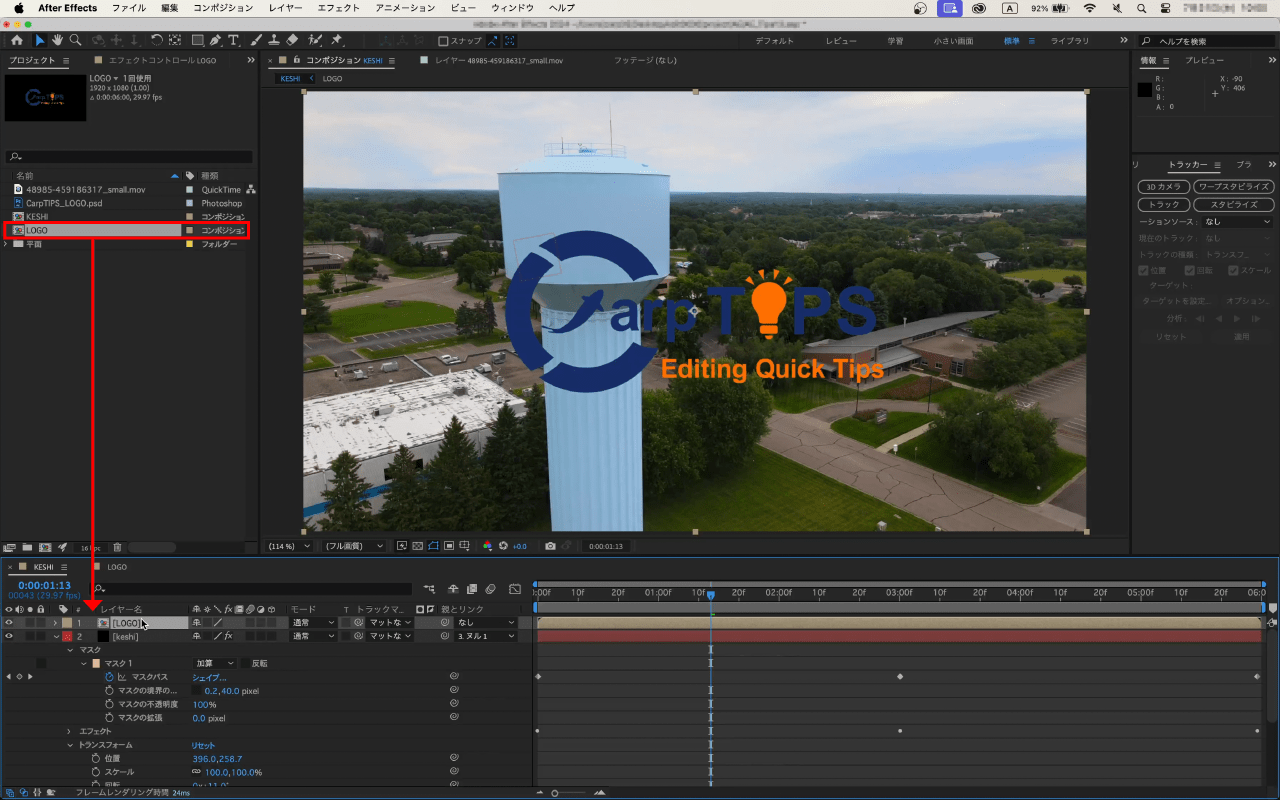Open graph editor in timeline
The width and height of the screenshot is (1280, 800).
(x=515, y=589)
